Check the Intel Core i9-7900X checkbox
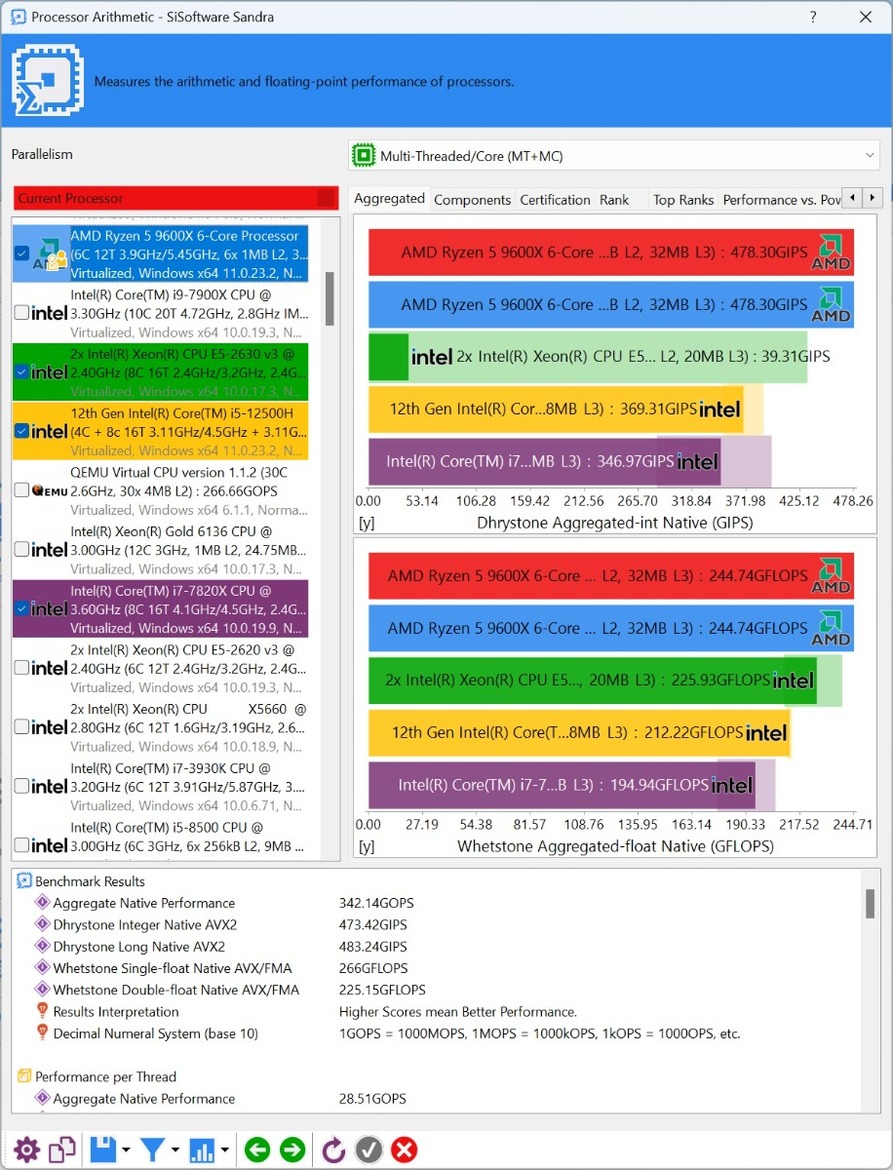 click(22, 313)
